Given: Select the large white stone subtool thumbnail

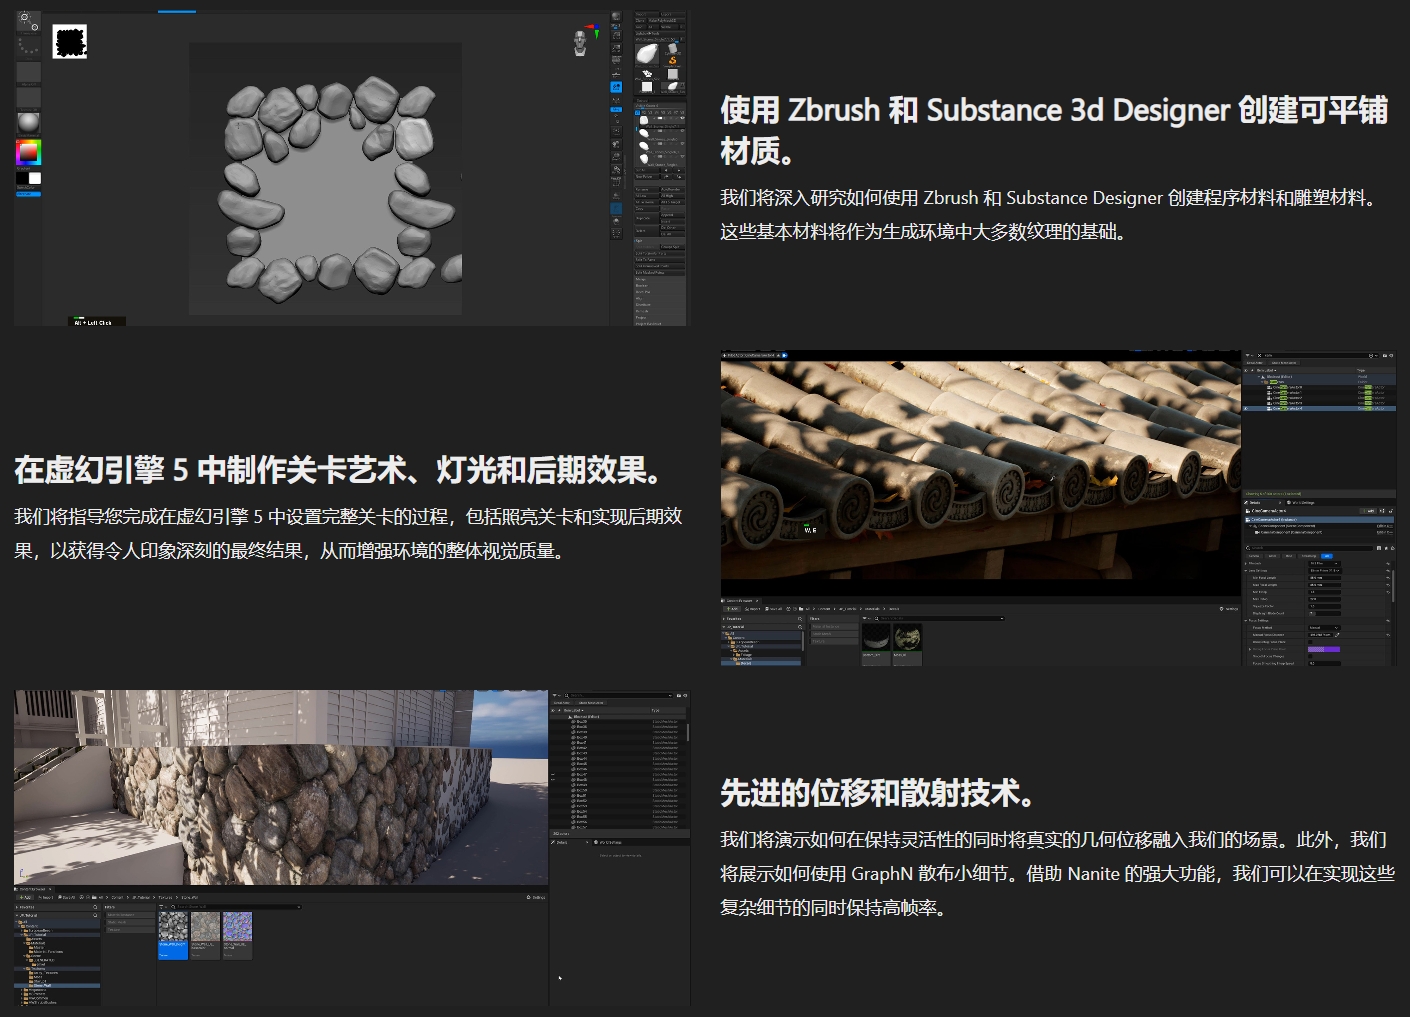Looking at the screenshot, I should 647,55.
